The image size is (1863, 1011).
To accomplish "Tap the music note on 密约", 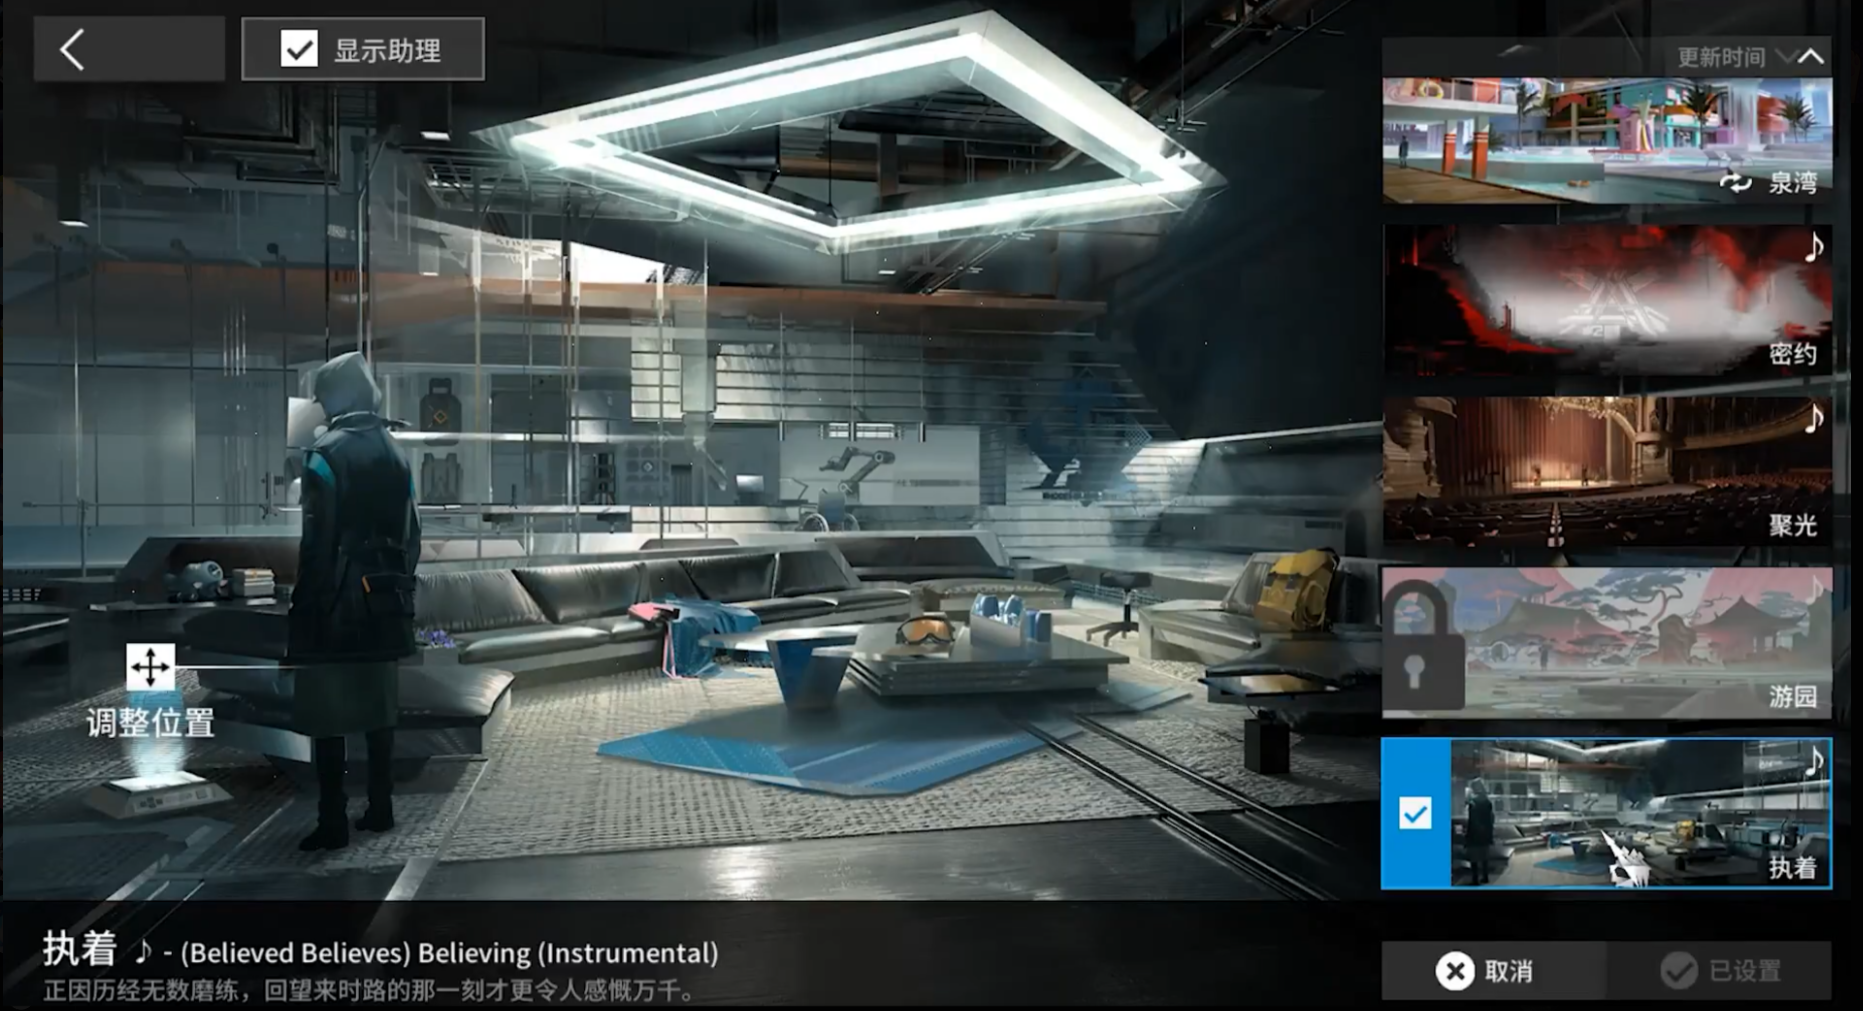I will 1814,247.
